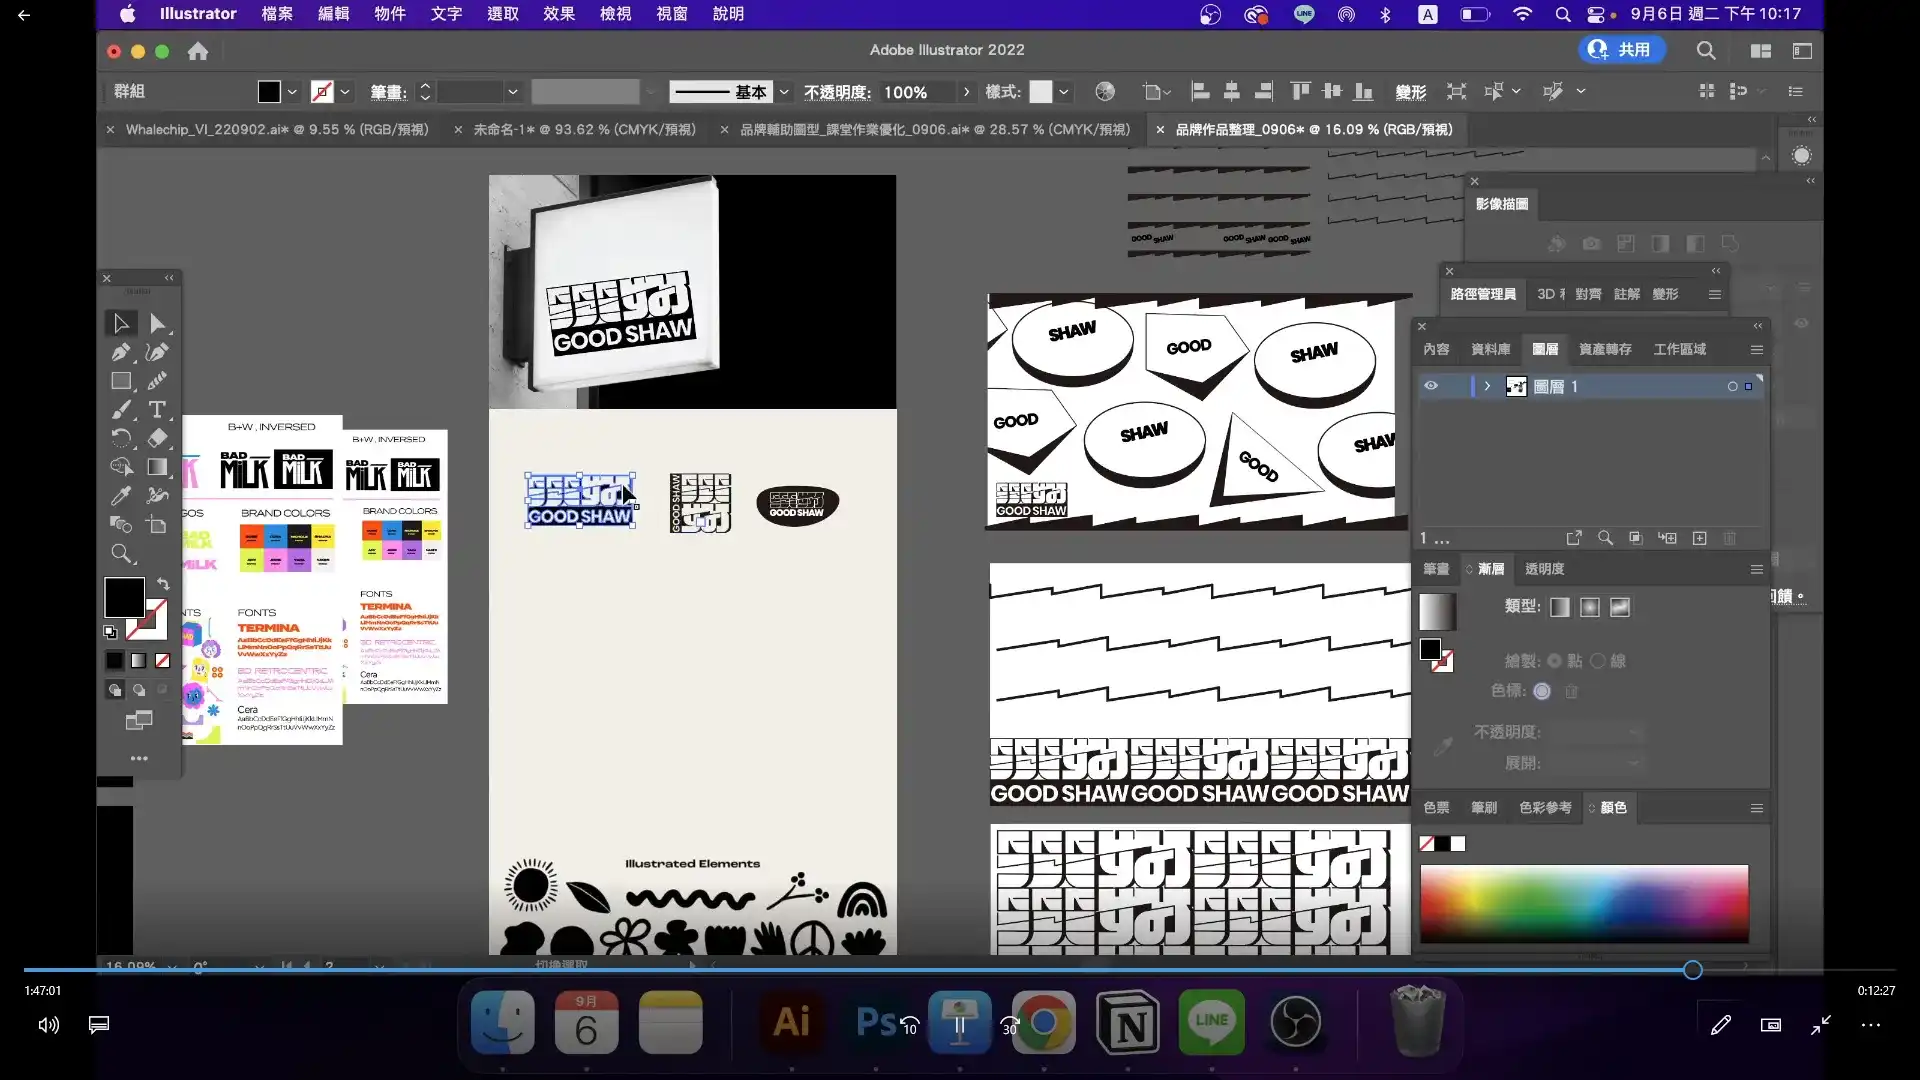Screen dimensions: 1920x1080
Task: Select the Pen tool
Action: pos(121,352)
